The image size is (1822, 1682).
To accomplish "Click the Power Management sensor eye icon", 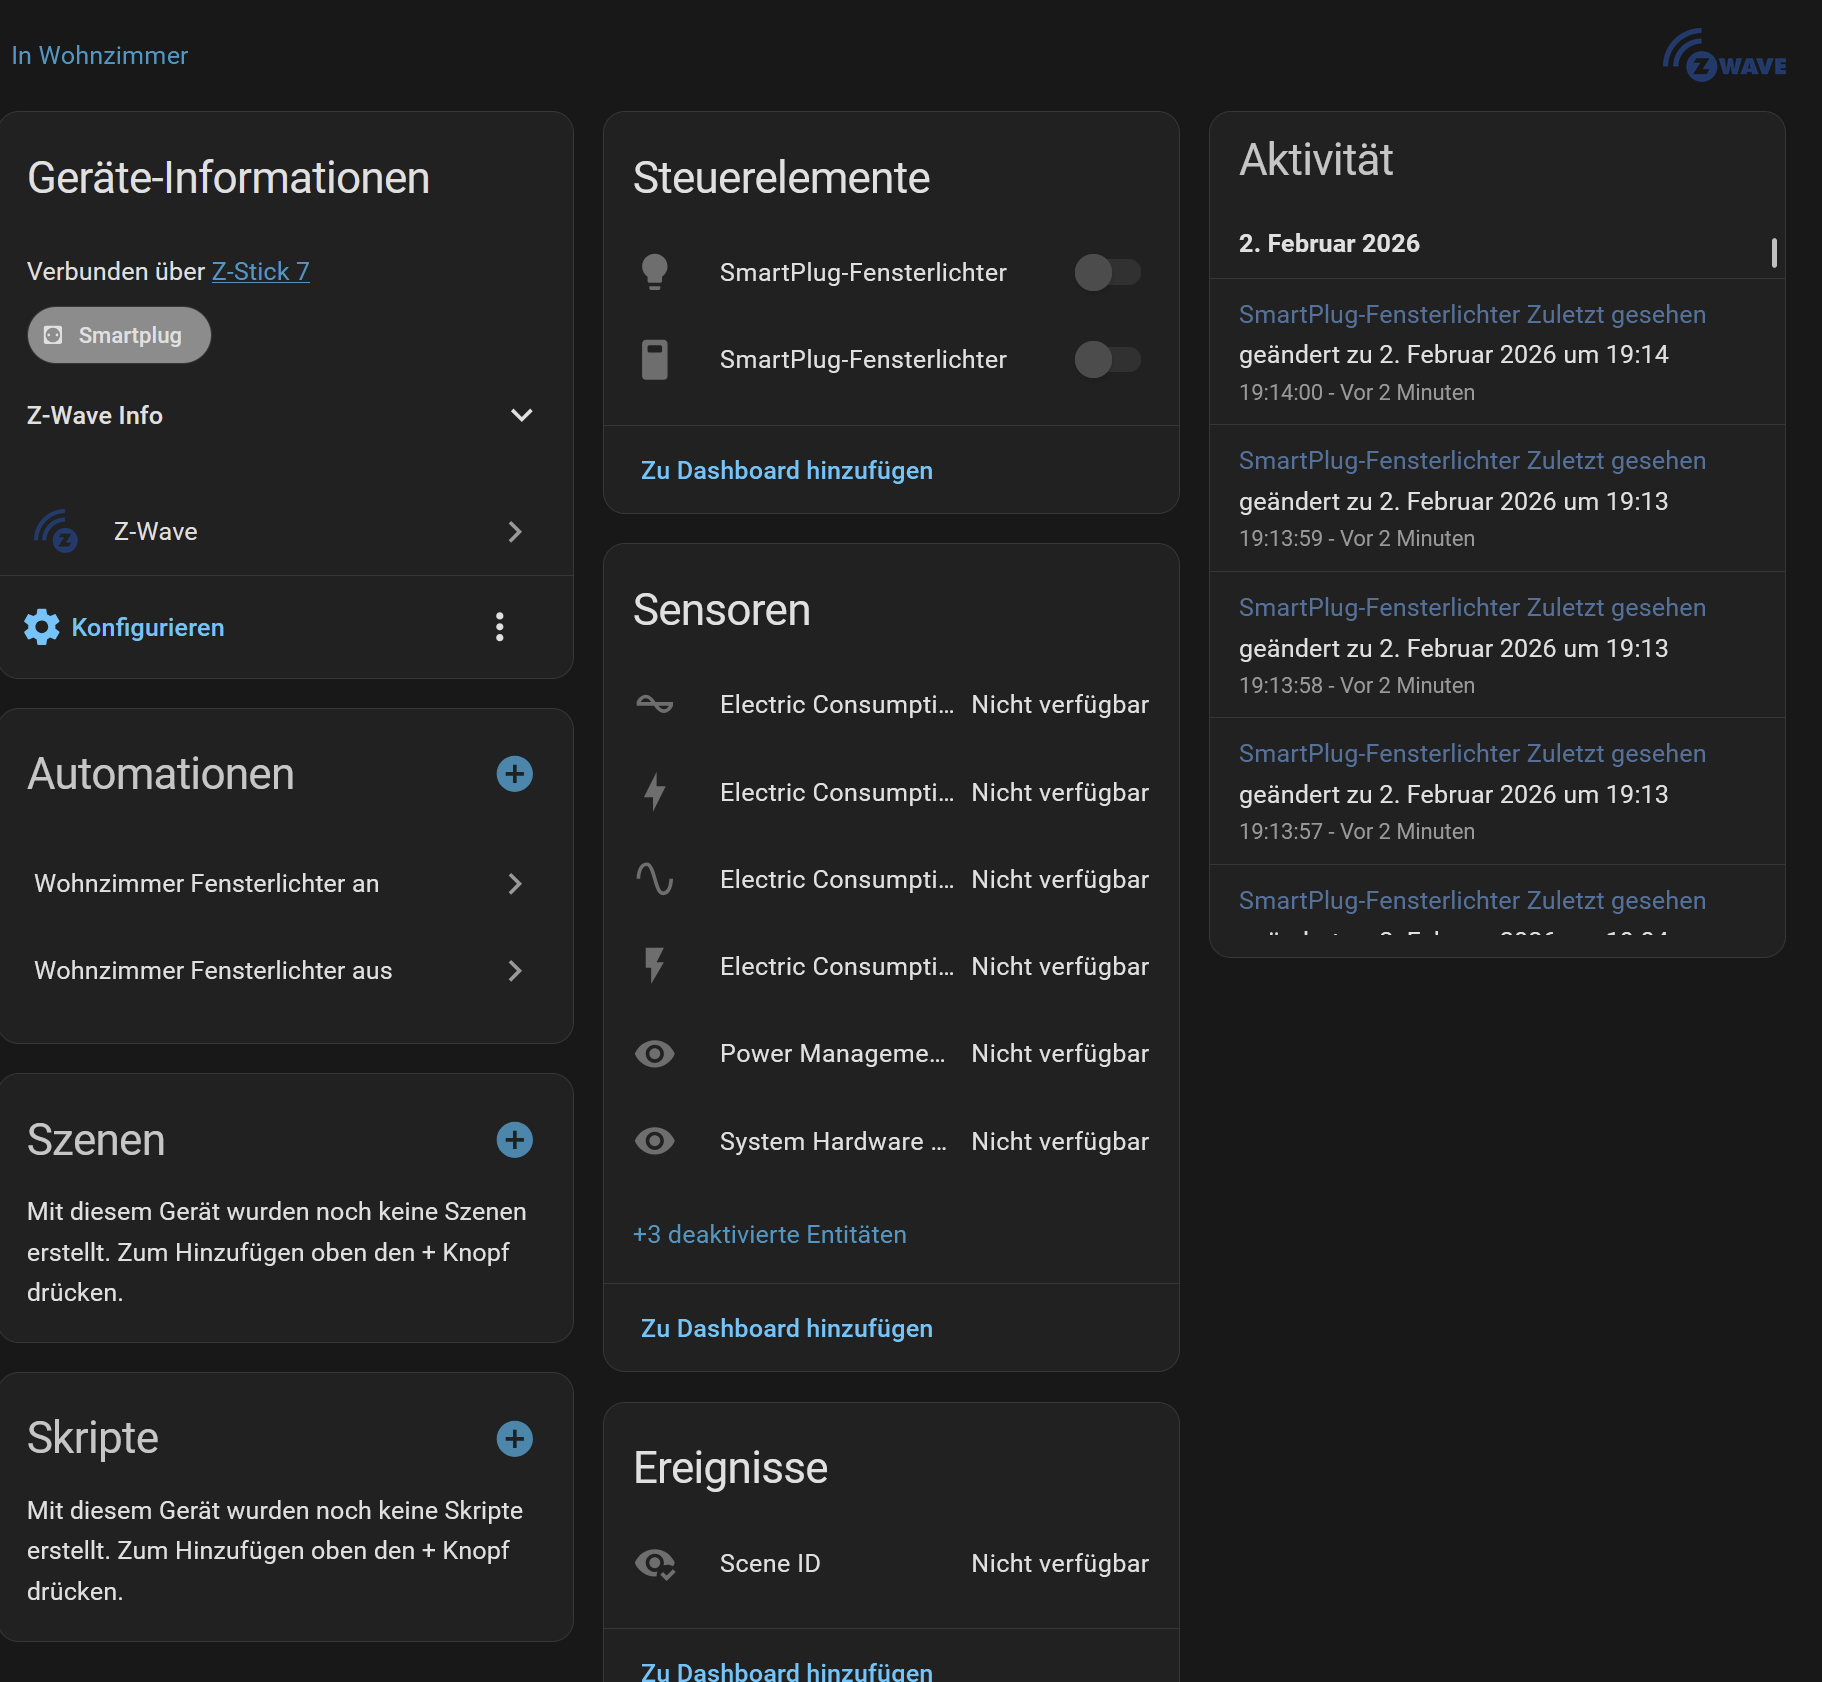I will [x=655, y=1054].
